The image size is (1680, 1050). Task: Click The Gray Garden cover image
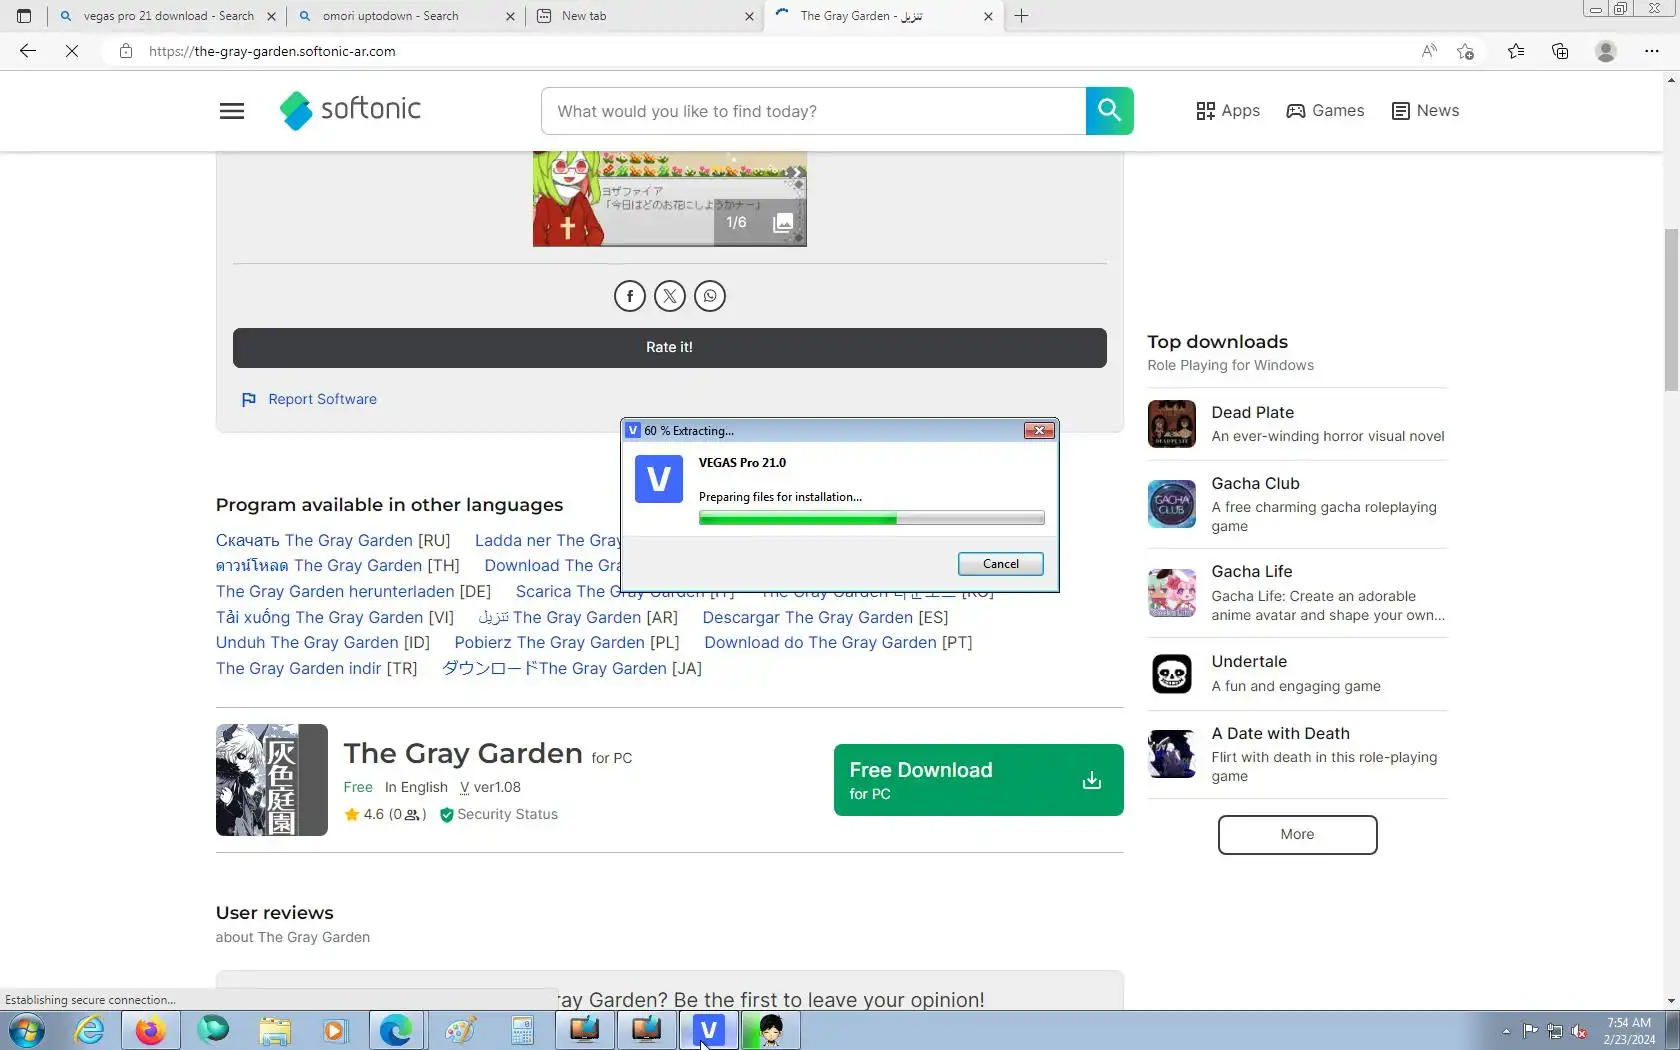click(x=272, y=780)
